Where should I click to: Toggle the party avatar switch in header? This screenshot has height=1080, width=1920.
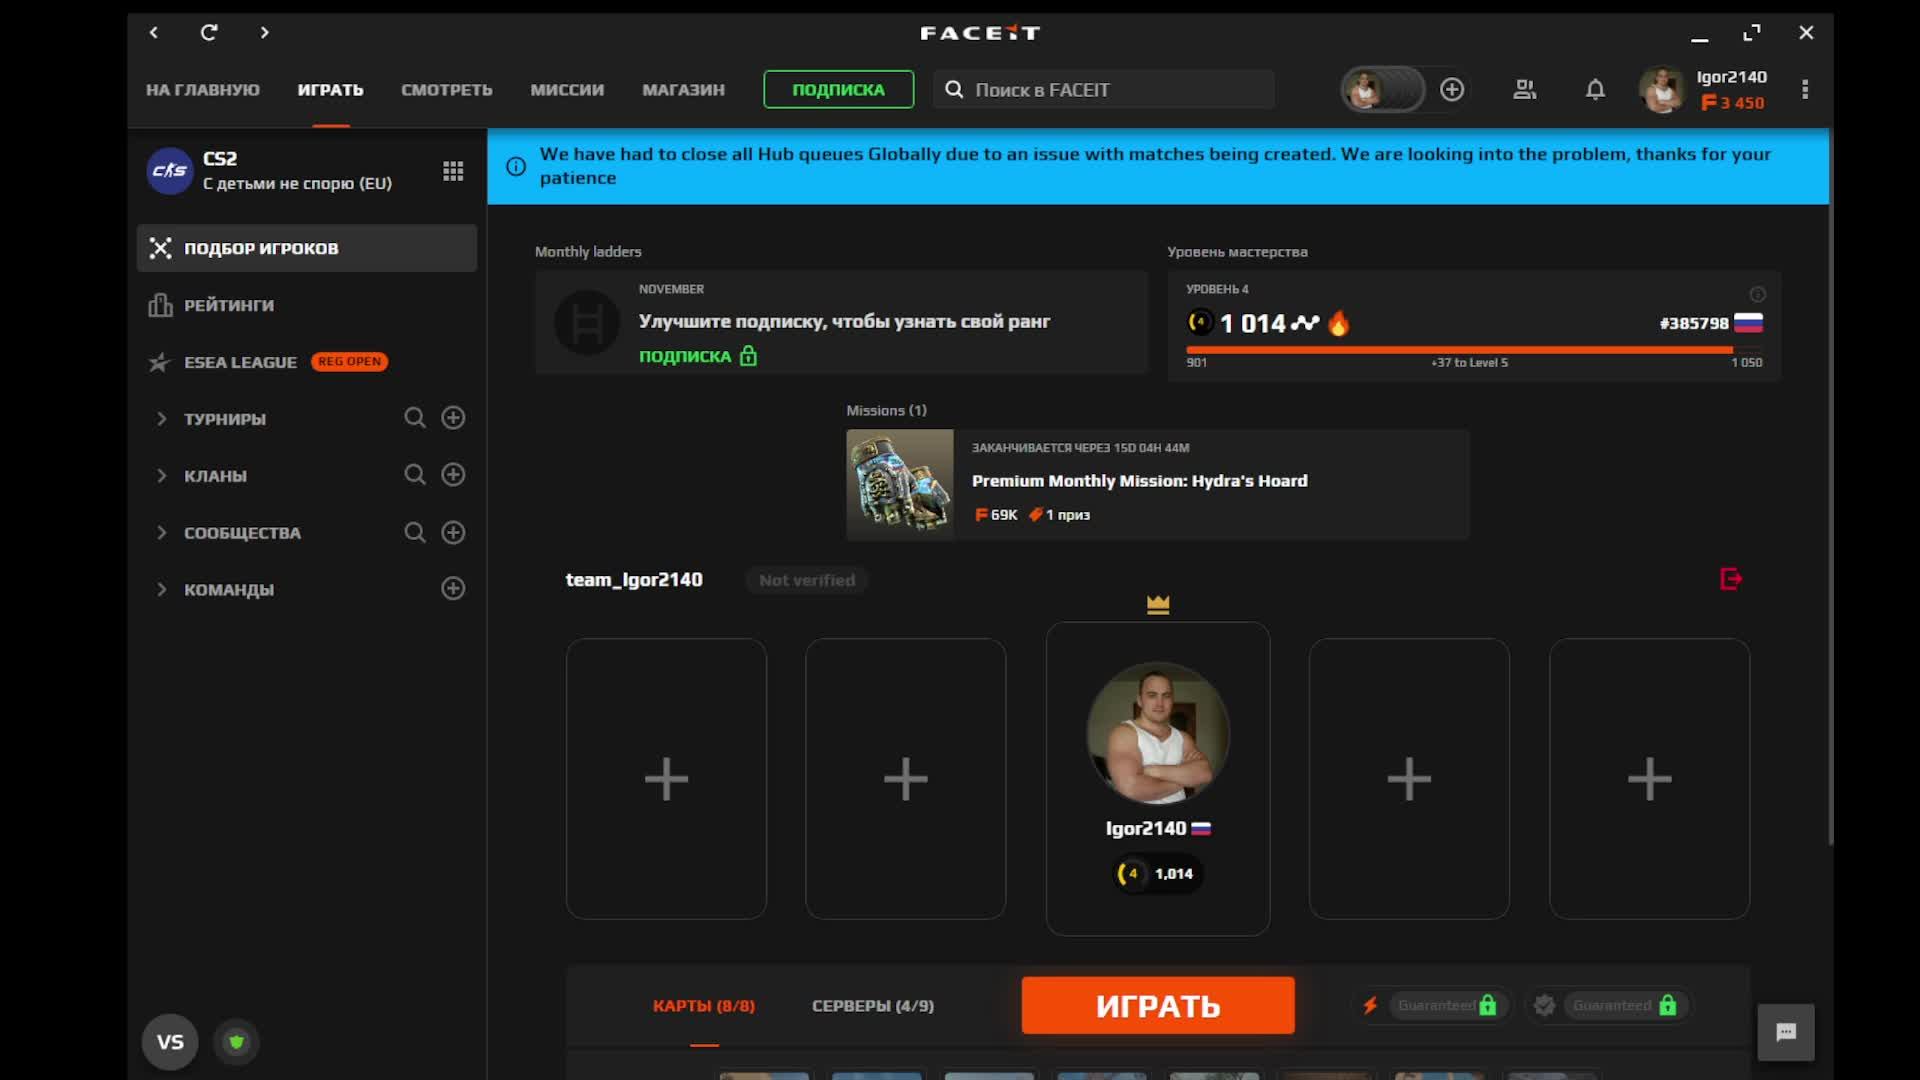[1383, 90]
